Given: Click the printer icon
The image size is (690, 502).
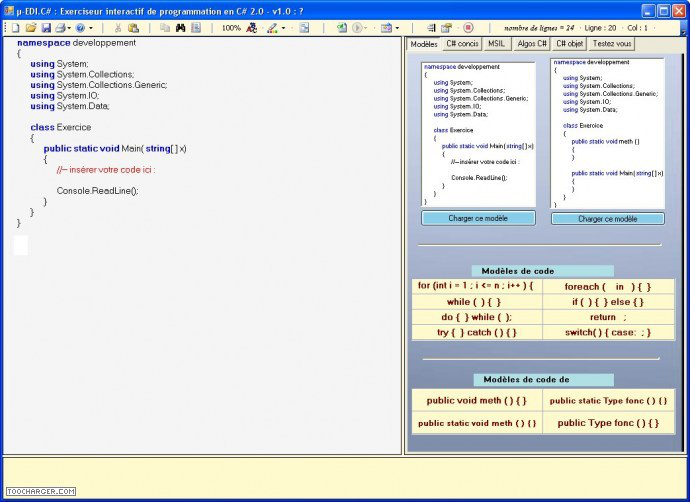Looking at the screenshot, I should [x=60, y=28].
